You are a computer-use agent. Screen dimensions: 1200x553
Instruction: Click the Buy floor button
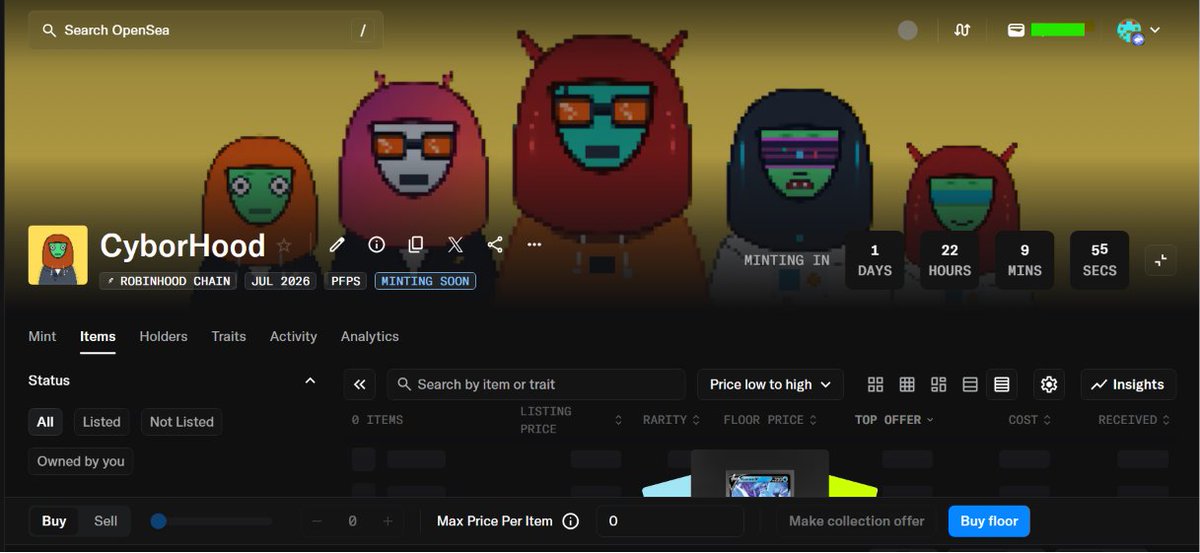(989, 521)
